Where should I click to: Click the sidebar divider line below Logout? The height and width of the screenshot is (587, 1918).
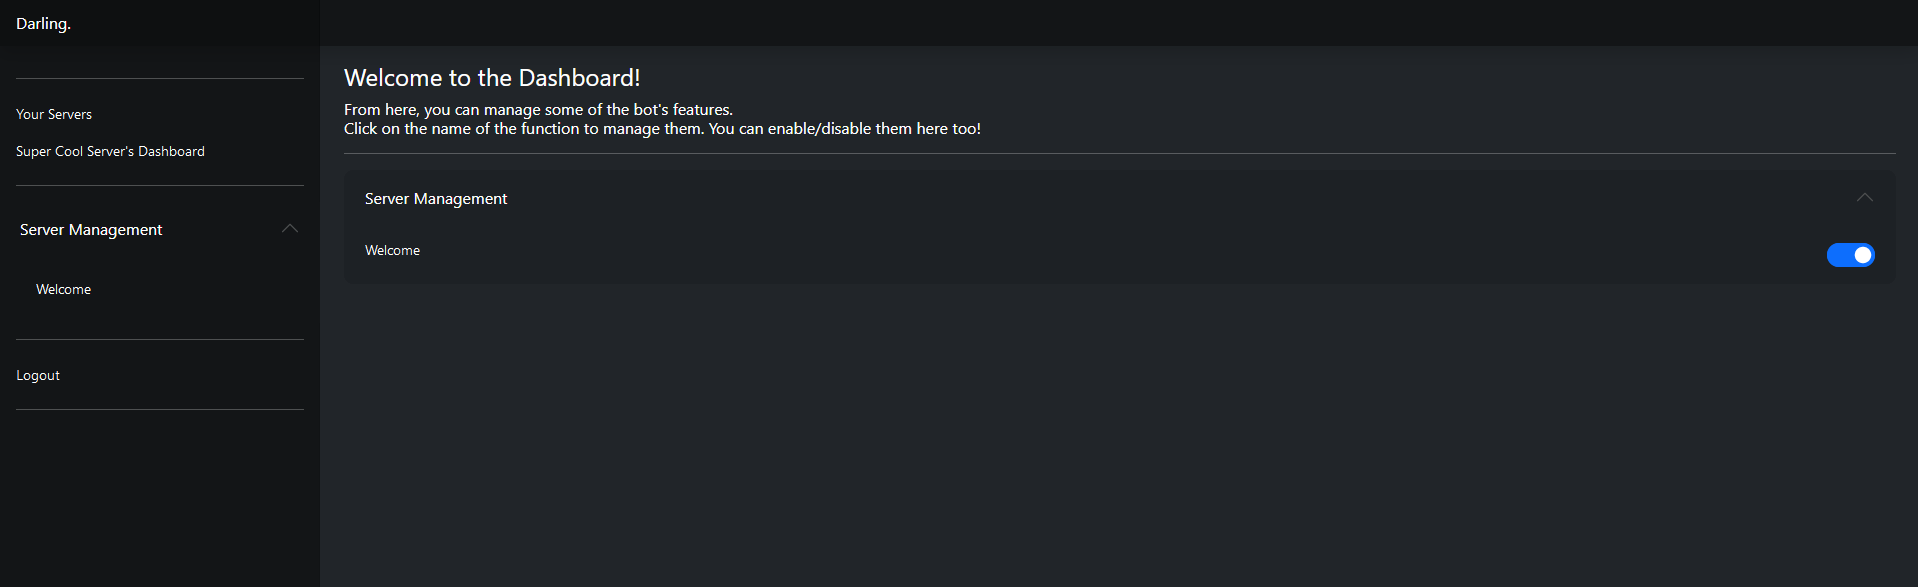160,409
